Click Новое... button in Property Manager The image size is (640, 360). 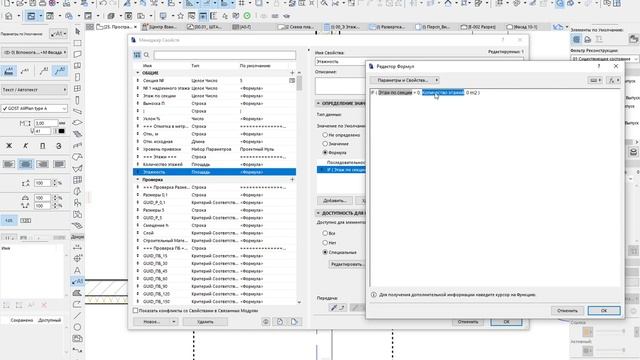pyautogui.click(x=152, y=322)
